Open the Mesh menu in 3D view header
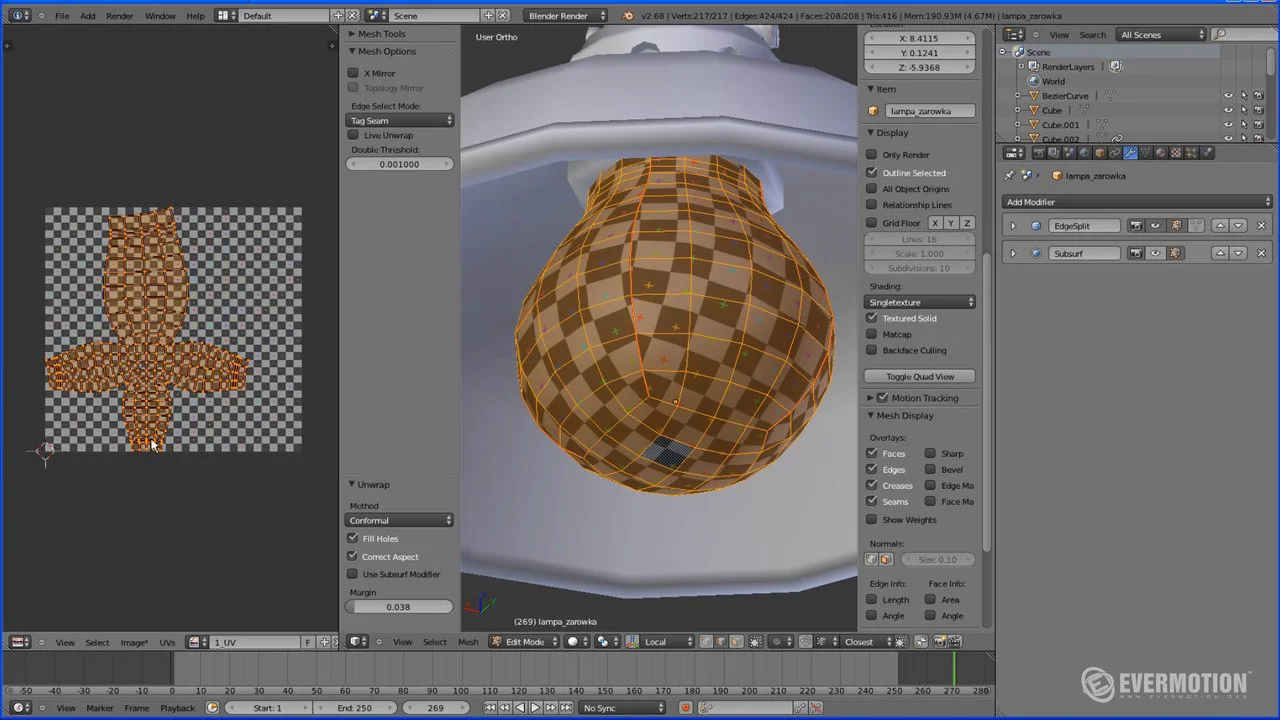This screenshot has width=1280, height=720. pos(468,642)
